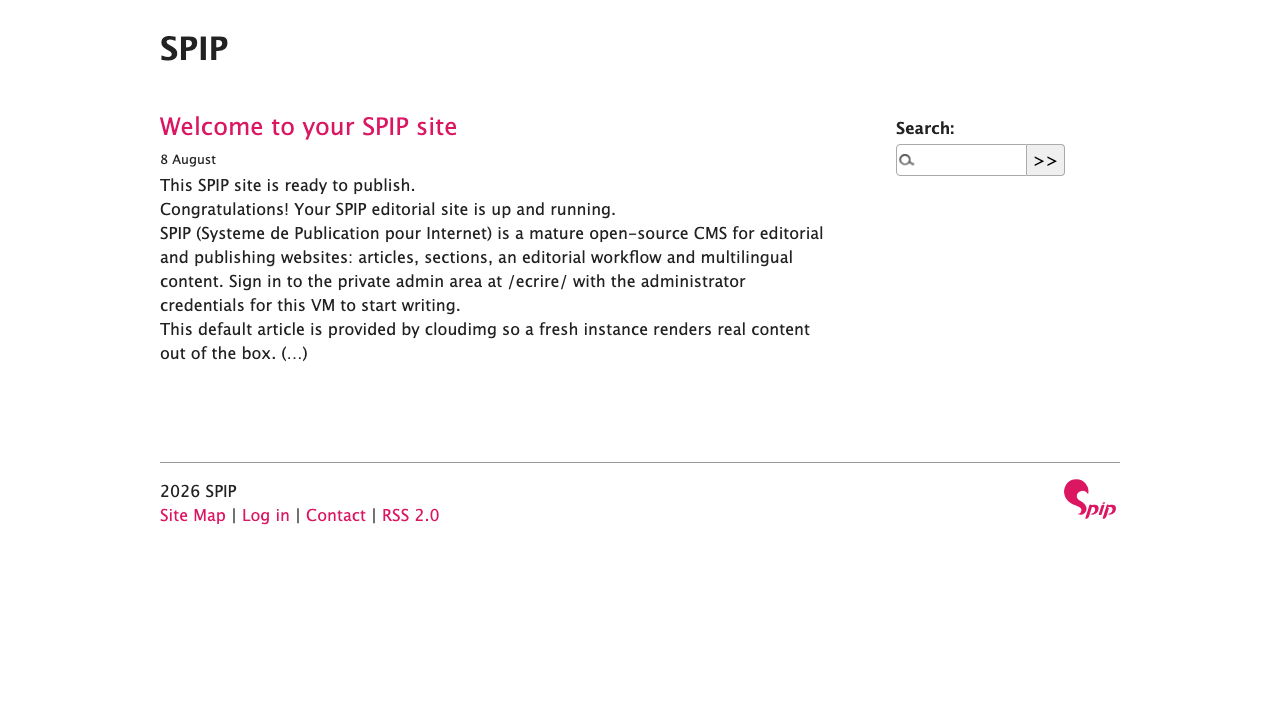The width and height of the screenshot is (1280, 720).
Task: Click the 'This SPIP site is ready to publish' line
Action: [287, 186]
